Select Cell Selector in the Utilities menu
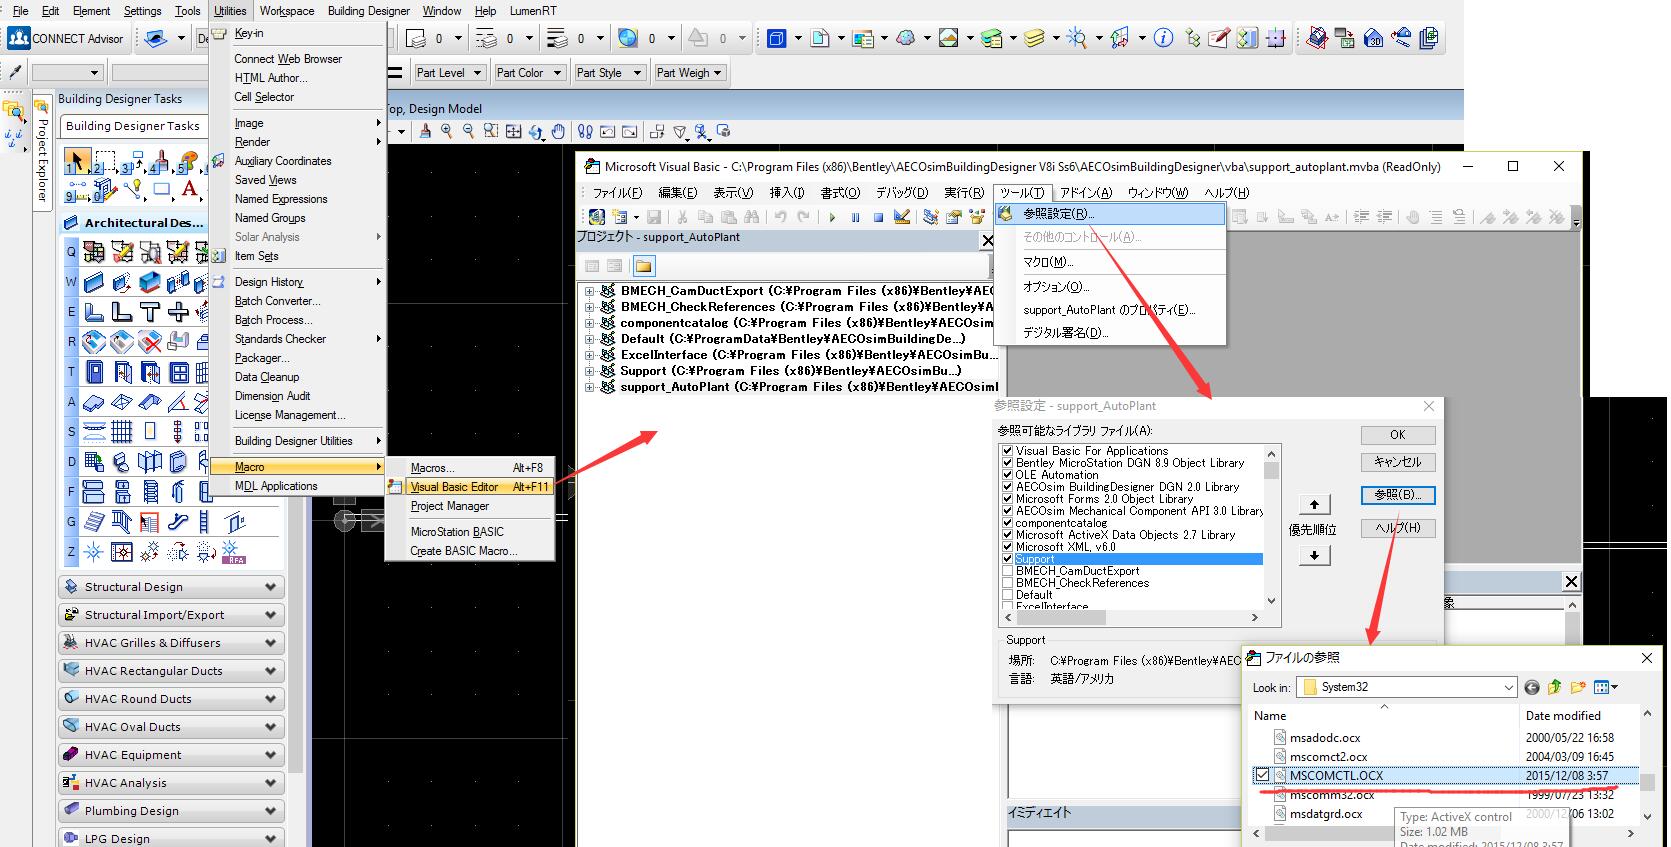 pos(264,97)
